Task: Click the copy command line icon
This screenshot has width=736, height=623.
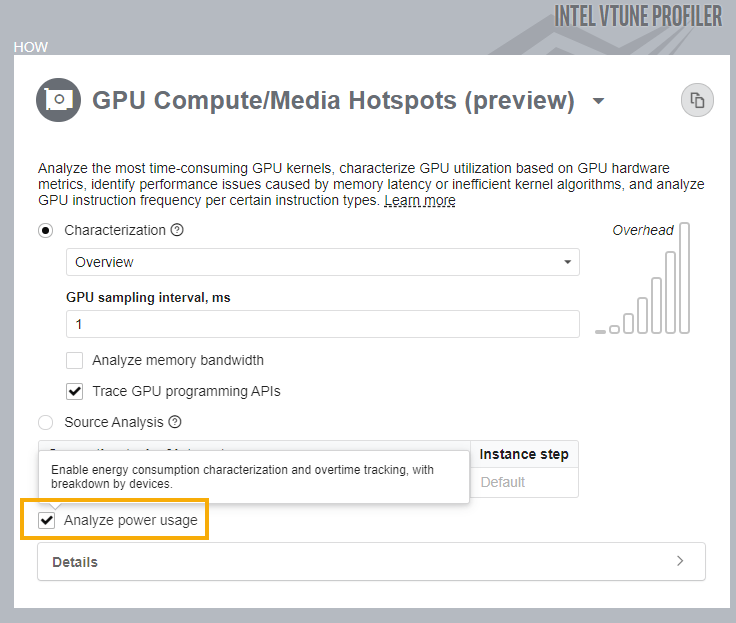Action: (698, 100)
